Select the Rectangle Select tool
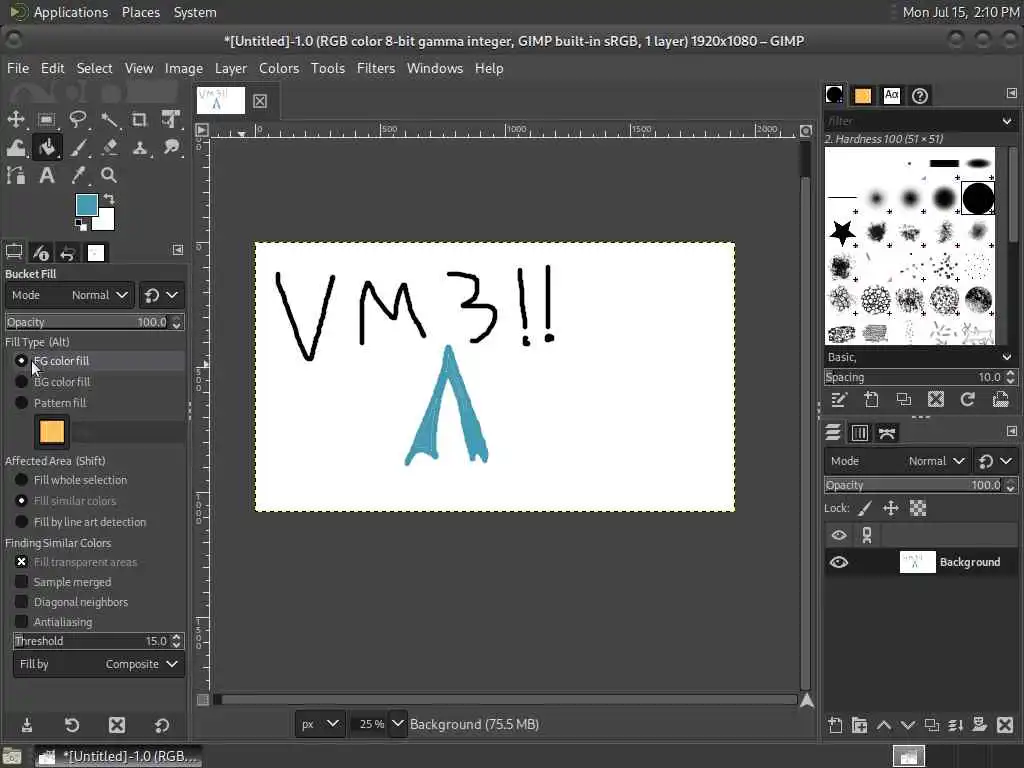 [46, 120]
